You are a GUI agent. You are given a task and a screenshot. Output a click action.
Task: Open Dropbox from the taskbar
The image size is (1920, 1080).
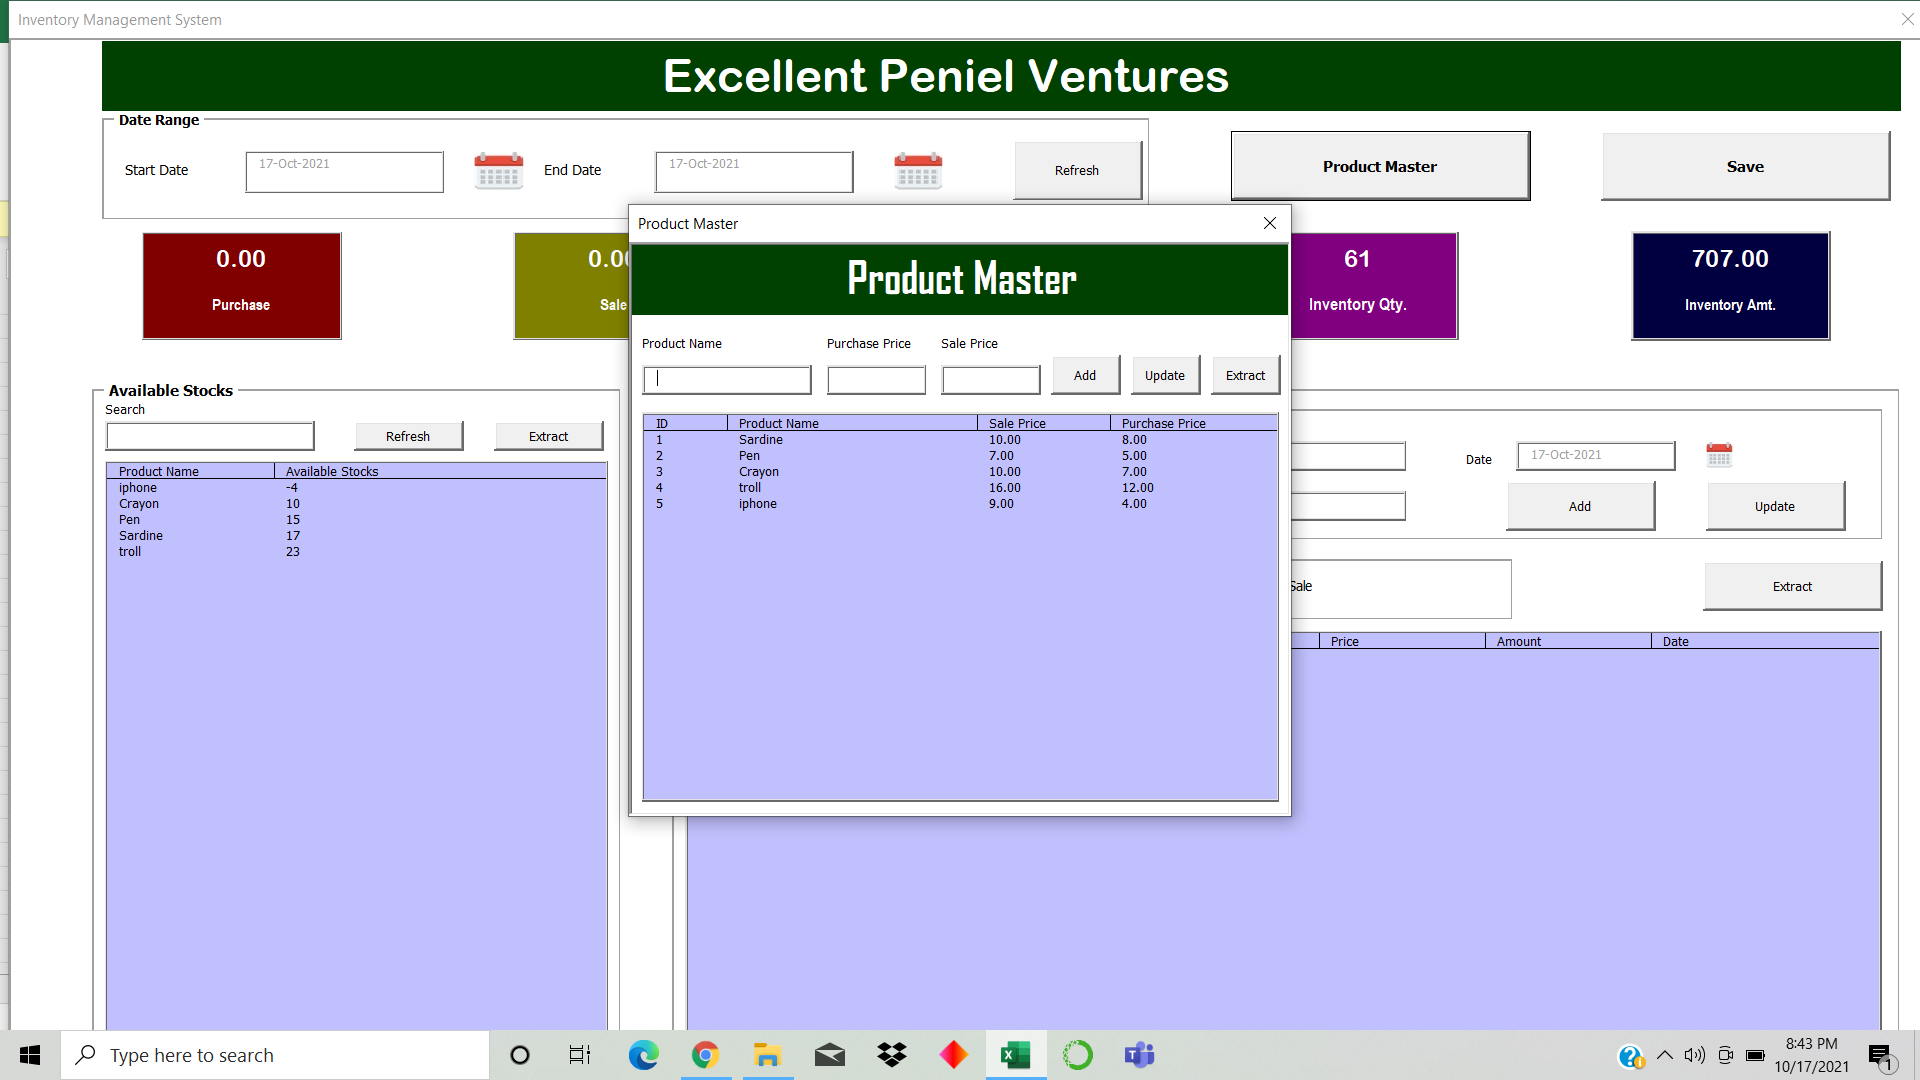pos(891,1054)
